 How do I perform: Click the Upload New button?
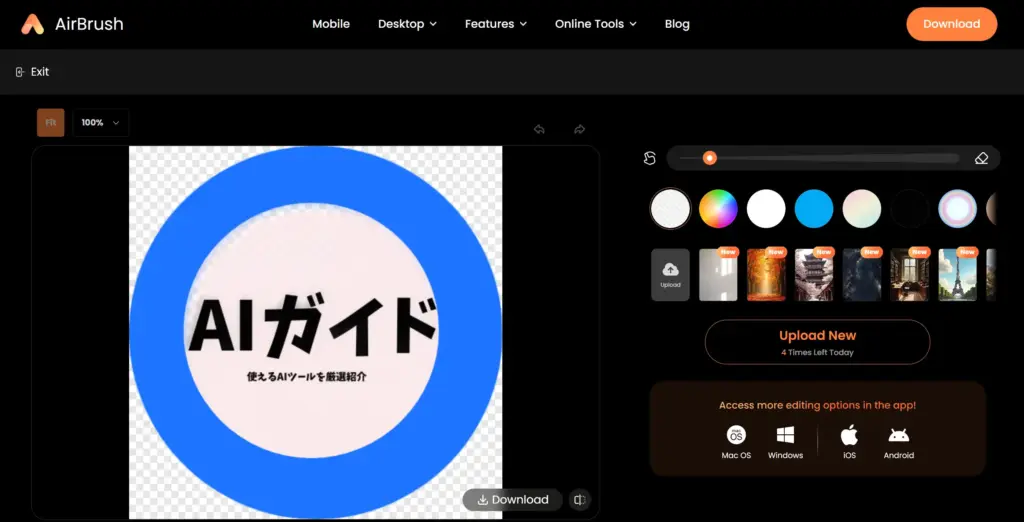[818, 342]
